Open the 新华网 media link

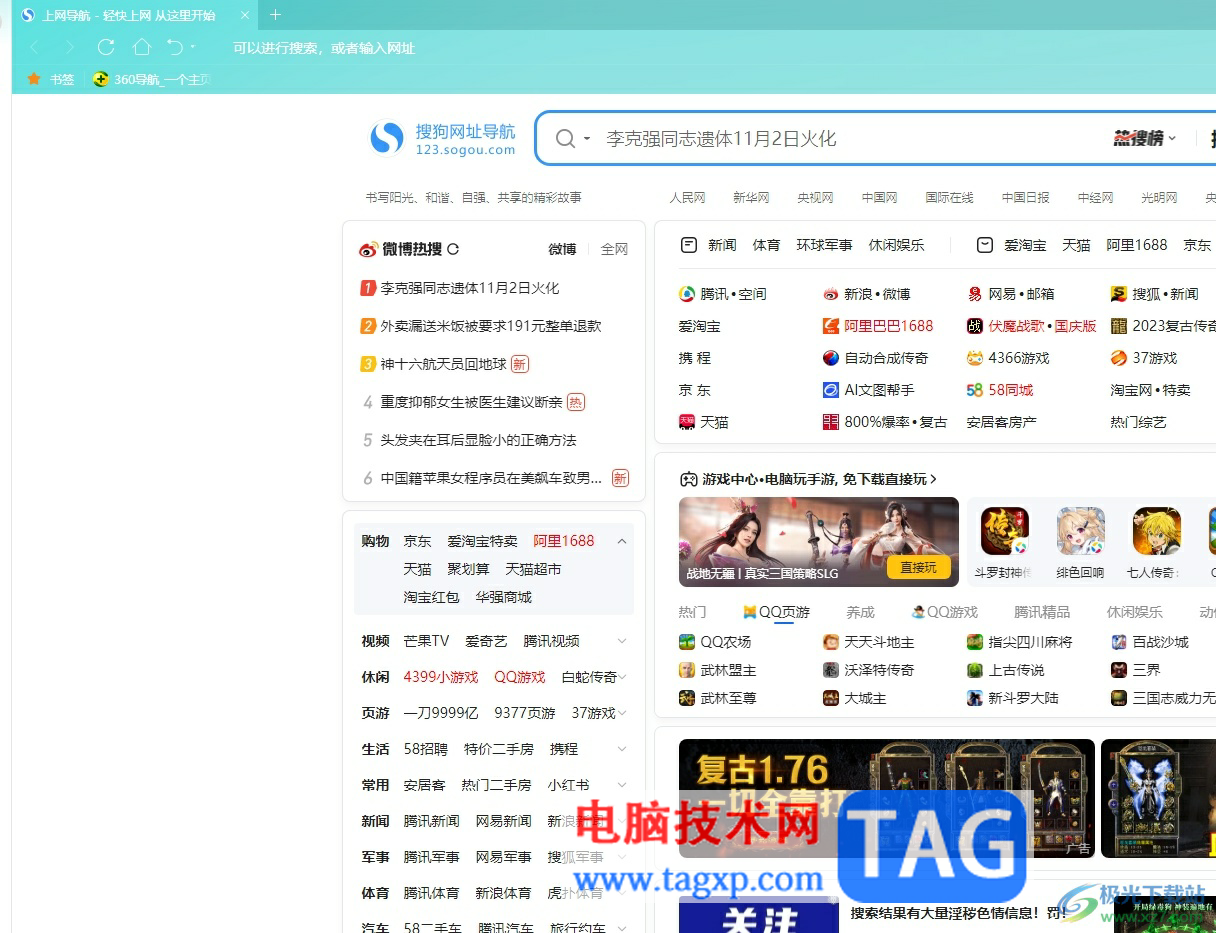(751, 198)
